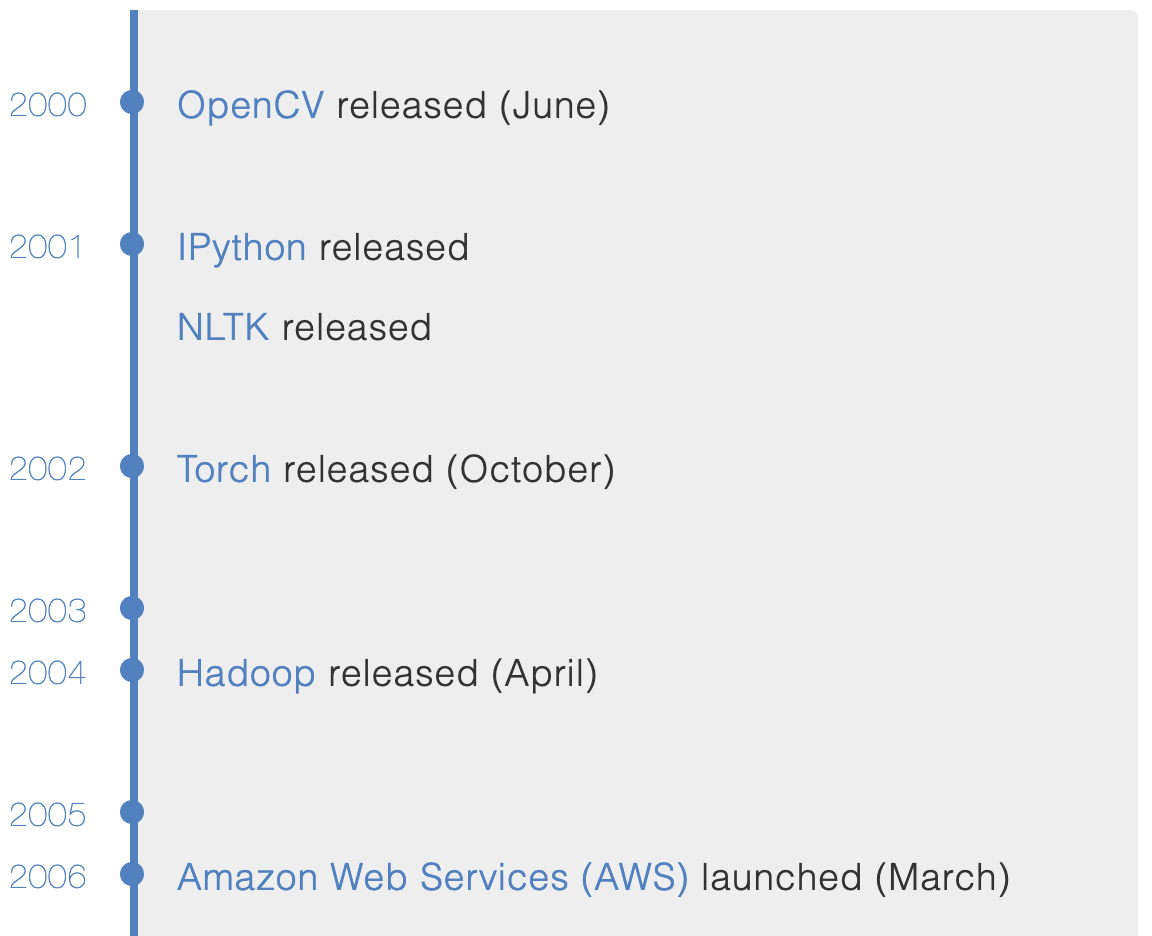
Task: Click the 2003 timeline dot
Action: point(132,608)
